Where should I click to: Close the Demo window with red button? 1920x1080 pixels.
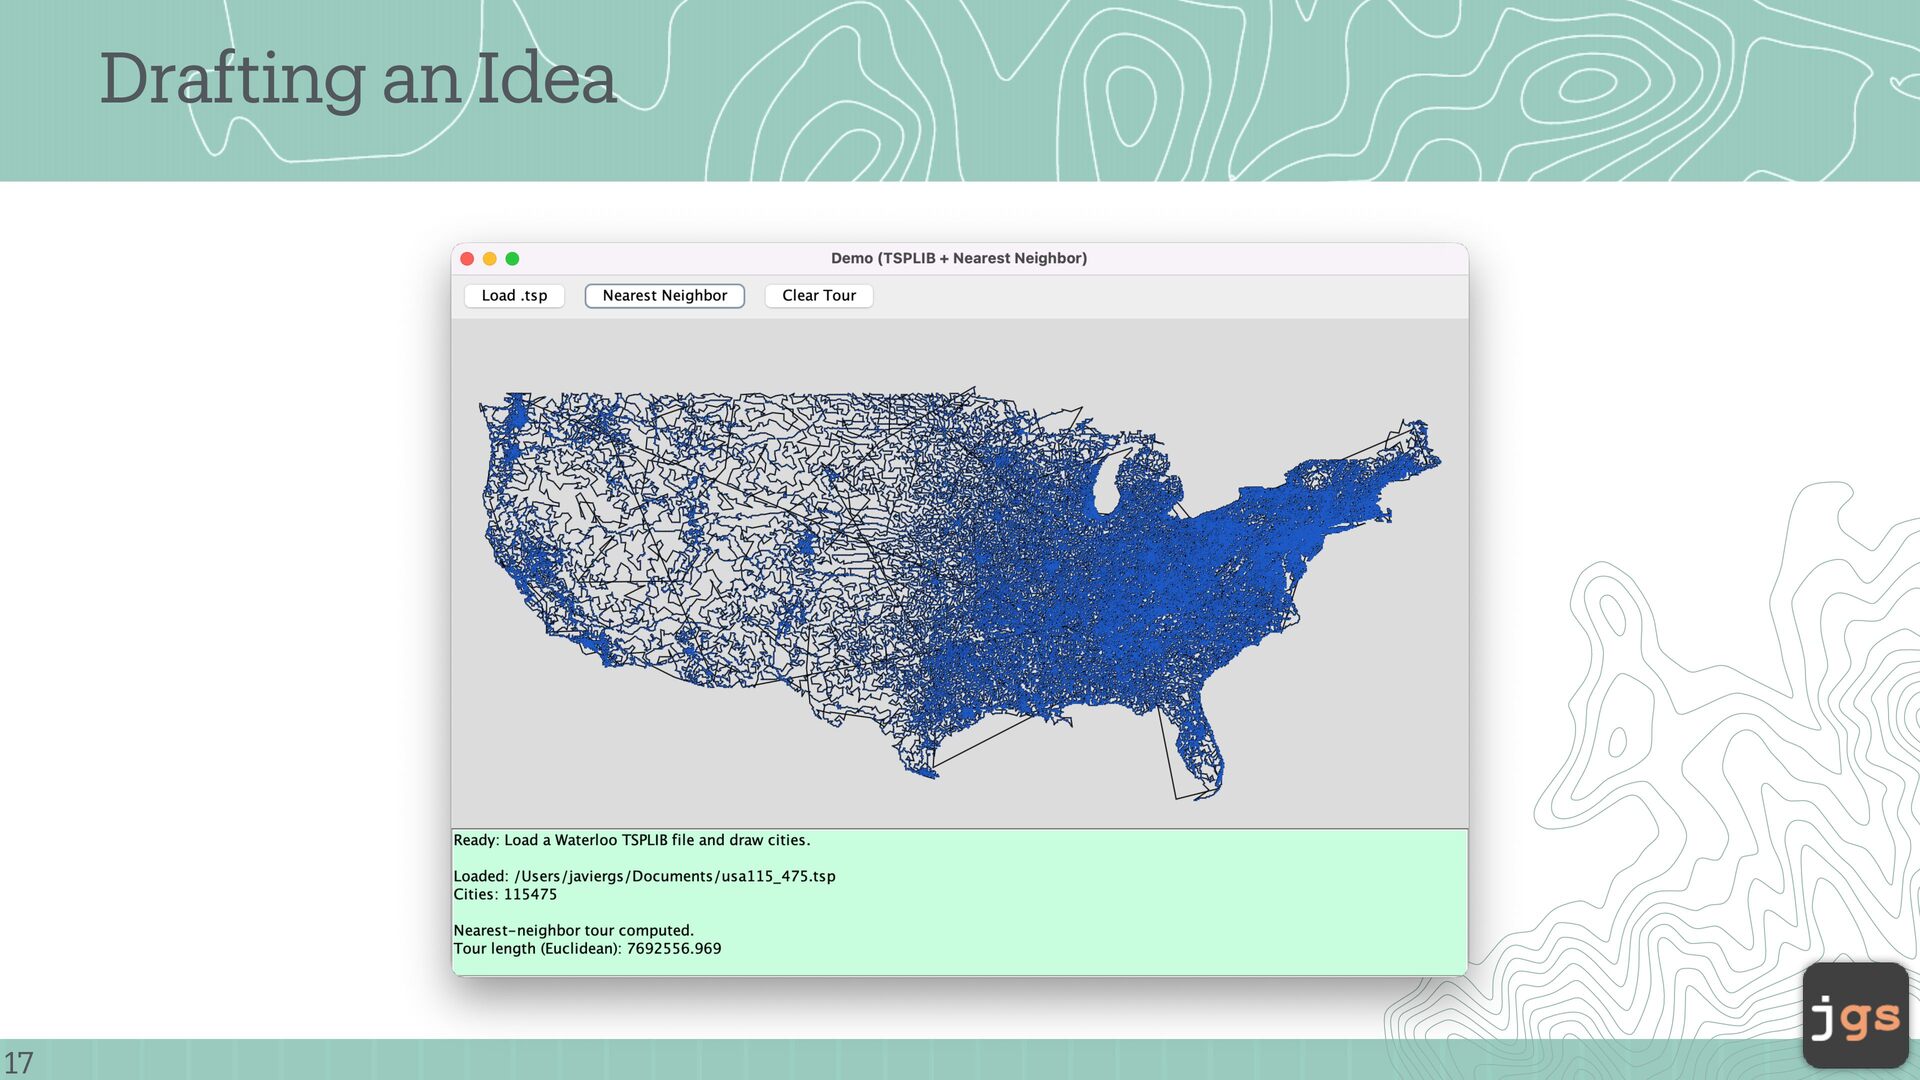click(467, 259)
